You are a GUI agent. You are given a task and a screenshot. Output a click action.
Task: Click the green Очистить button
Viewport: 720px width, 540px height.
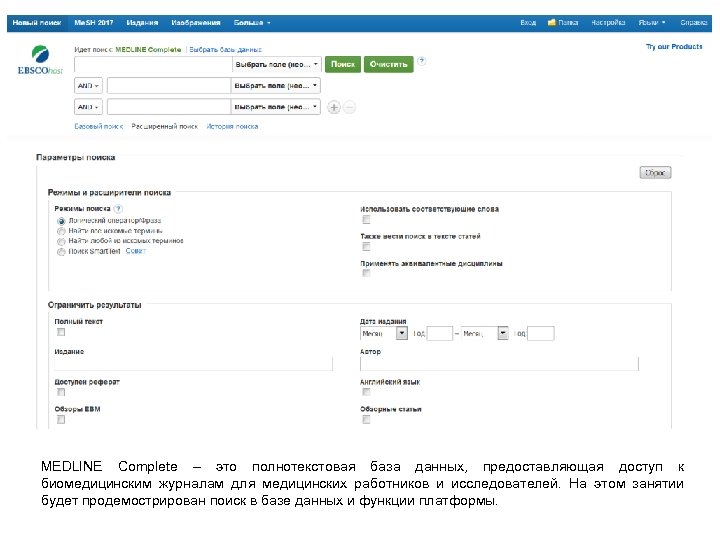pos(388,64)
